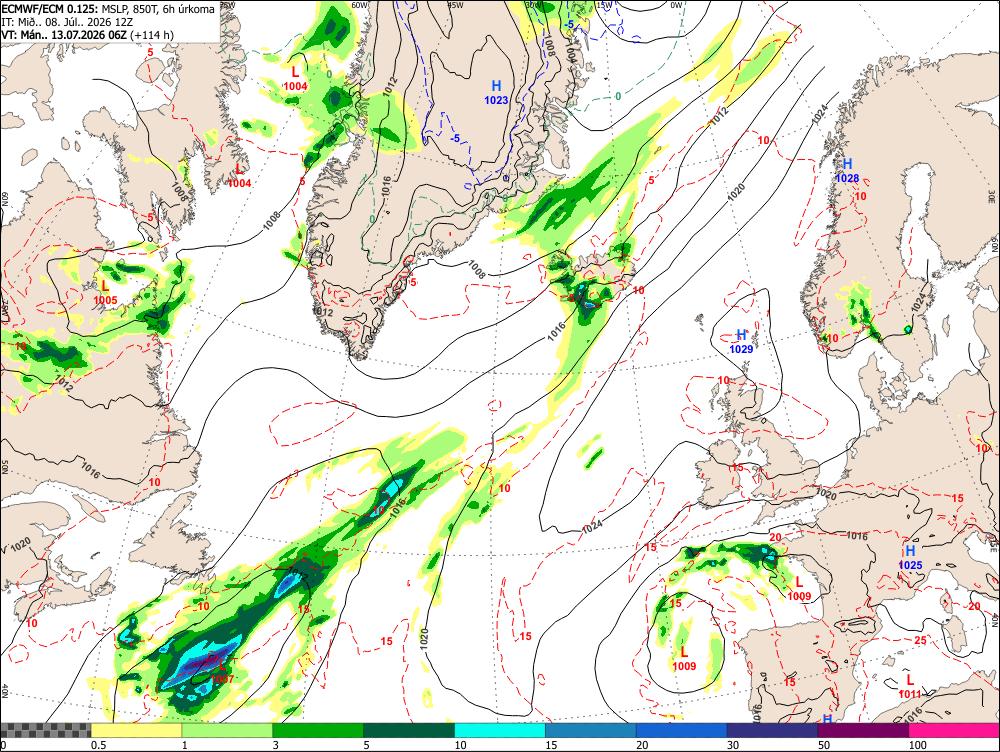Click the L 1007 low in heavy rain band
The image size is (1000, 752).
click(x=222, y=672)
